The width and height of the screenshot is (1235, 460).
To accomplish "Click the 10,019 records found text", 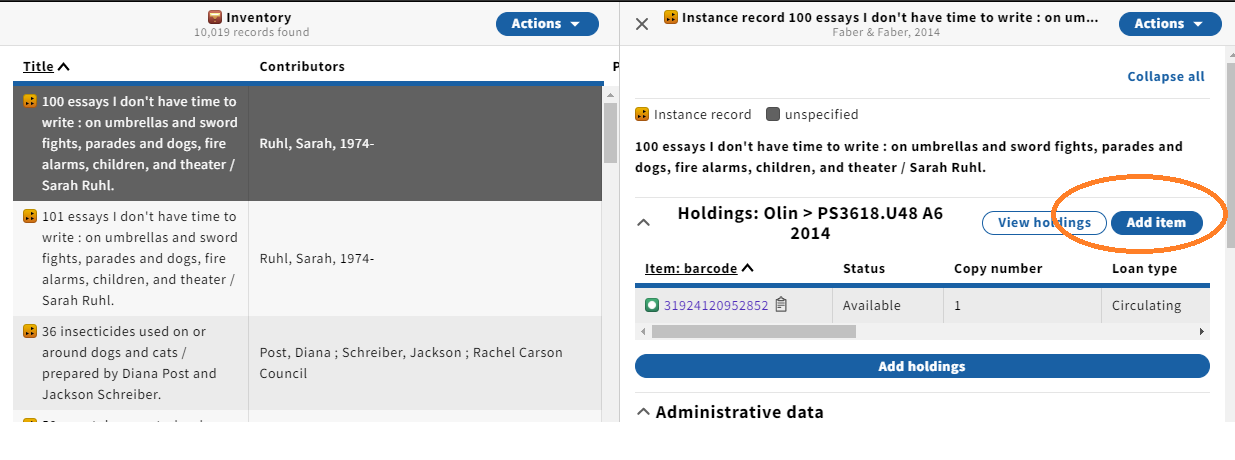I will coord(251,33).
